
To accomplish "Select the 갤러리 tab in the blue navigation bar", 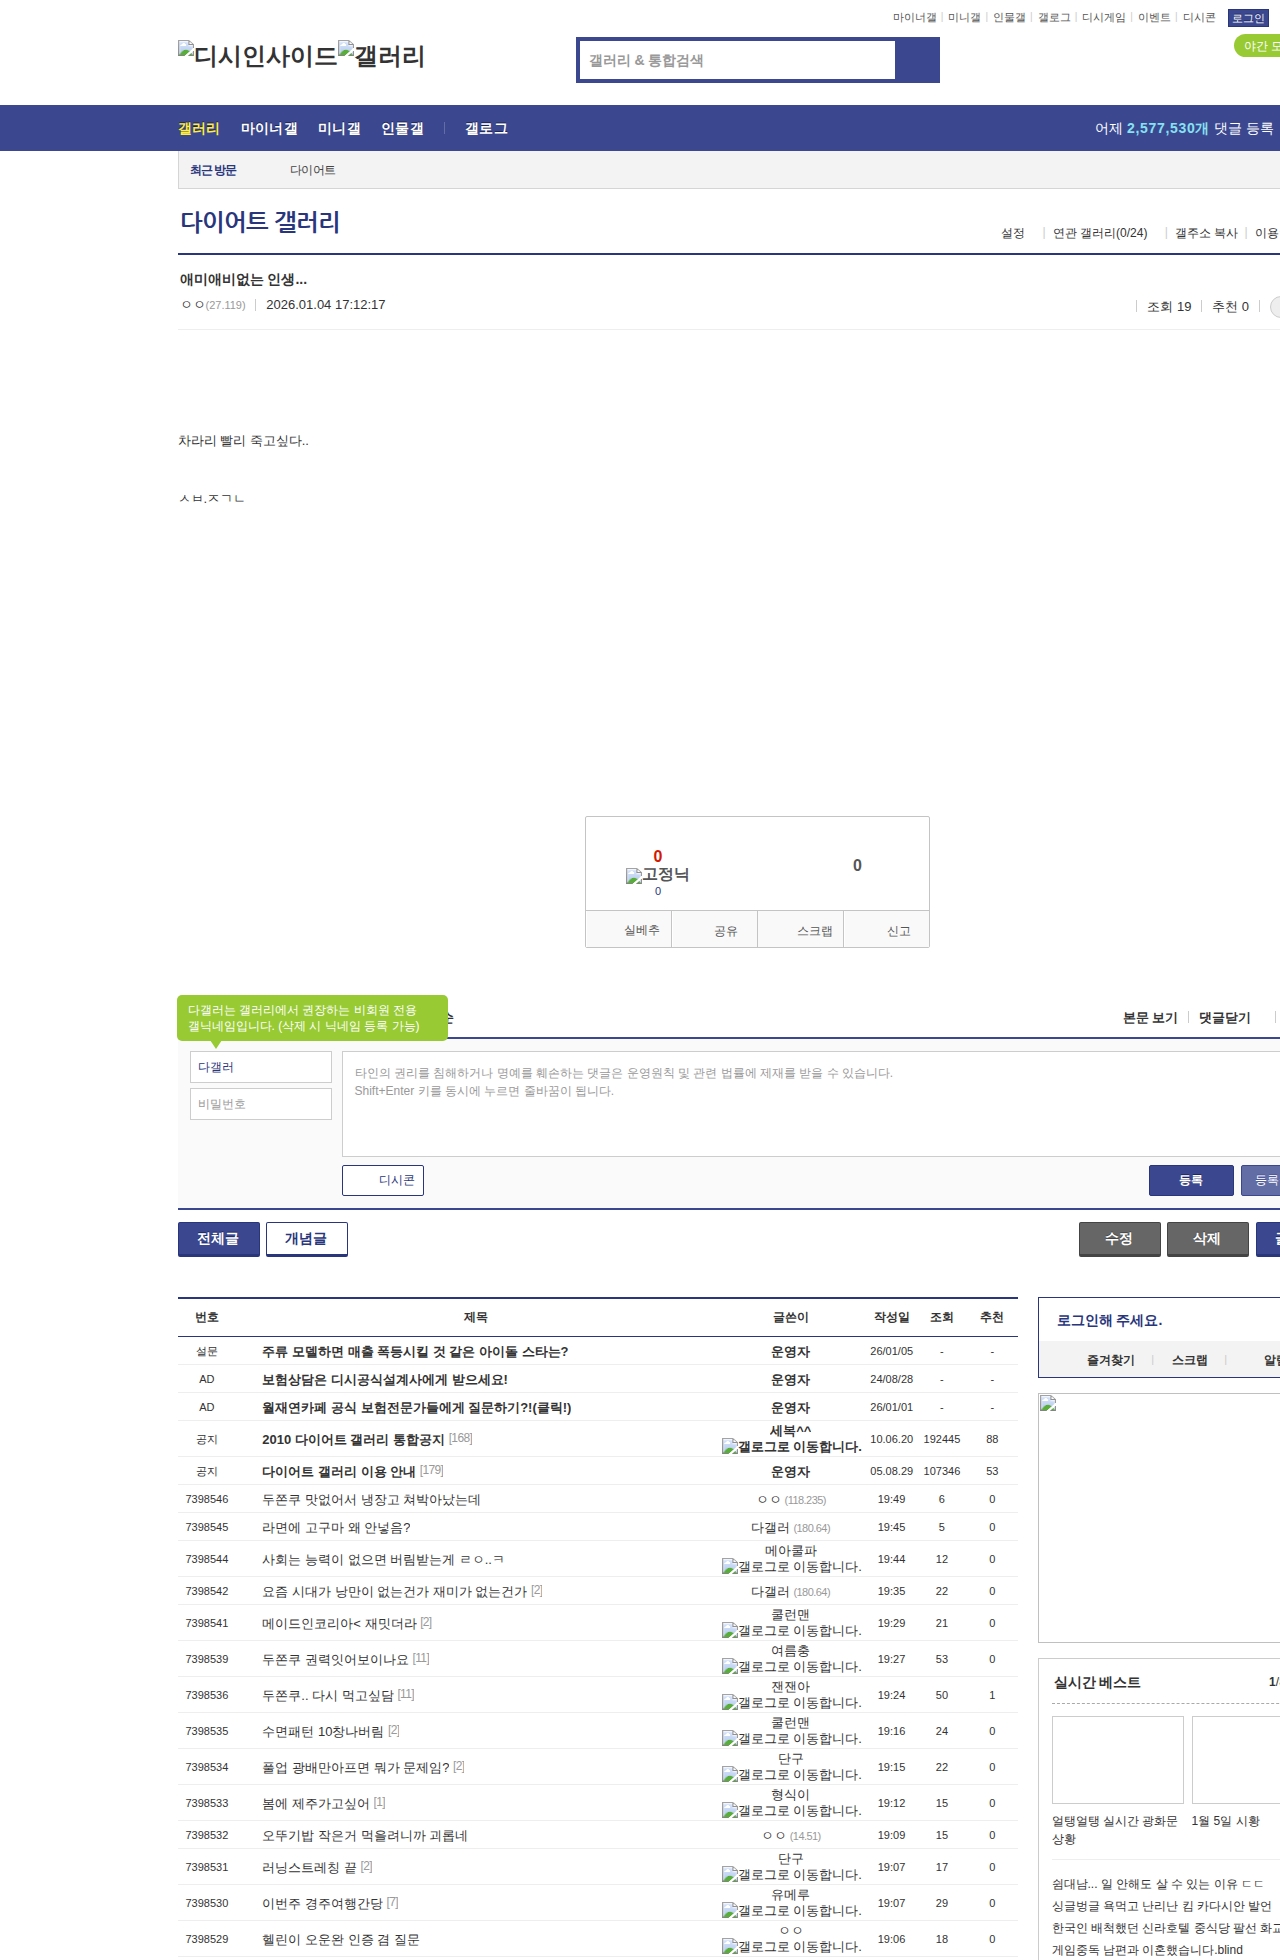I will (199, 129).
